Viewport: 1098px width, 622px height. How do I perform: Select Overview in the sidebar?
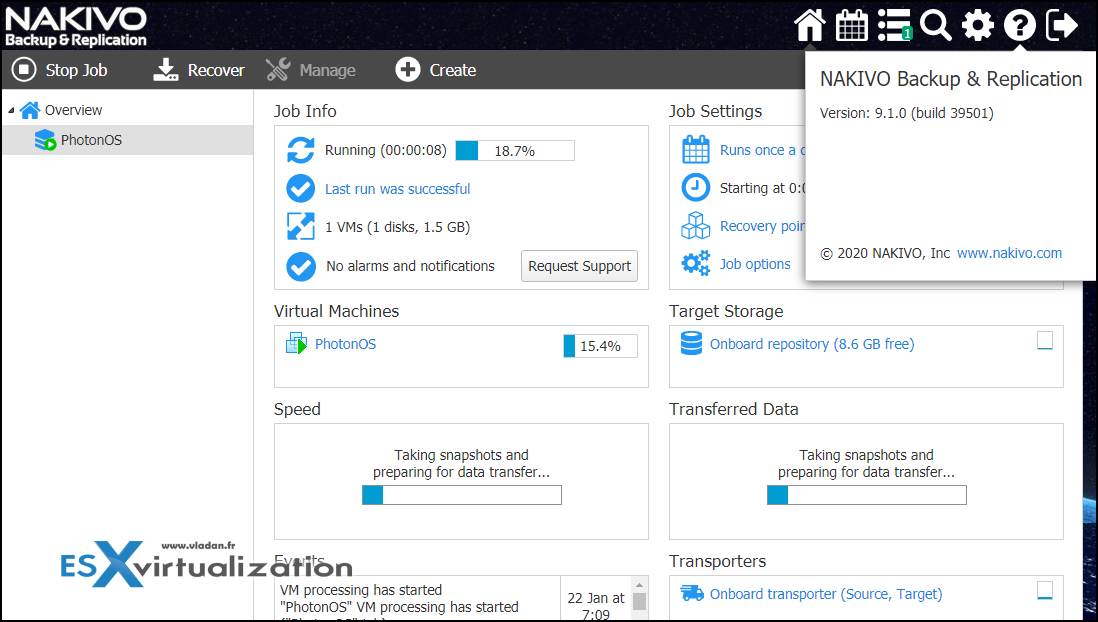tap(73, 110)
